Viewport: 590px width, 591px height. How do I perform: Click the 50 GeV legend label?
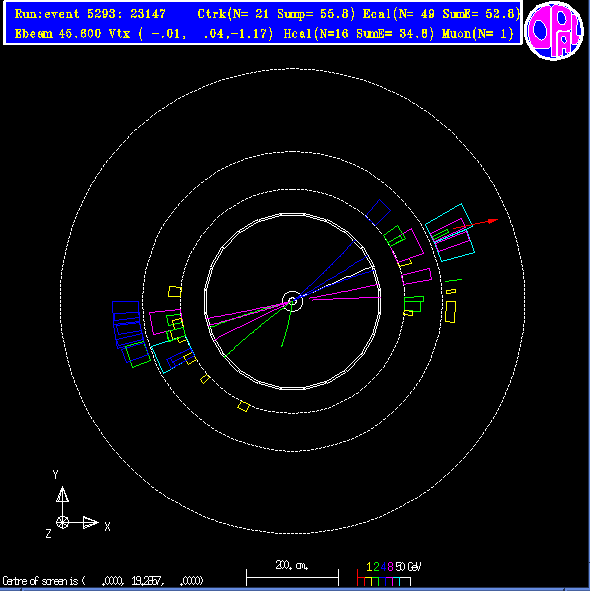coord(408,567)
